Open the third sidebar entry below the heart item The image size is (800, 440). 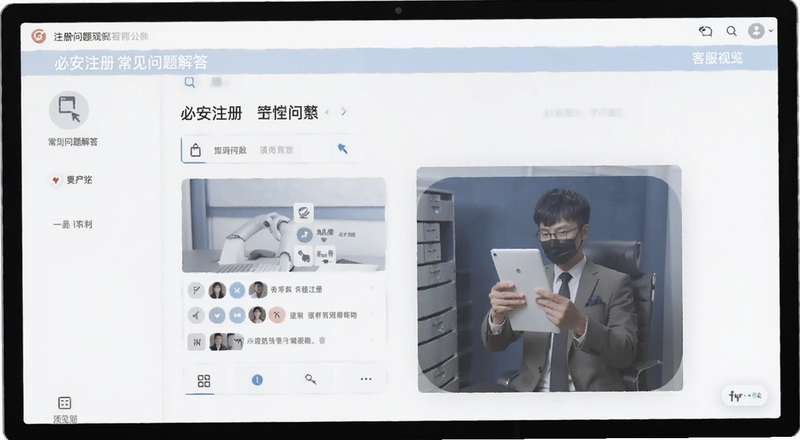pos(73,224)
